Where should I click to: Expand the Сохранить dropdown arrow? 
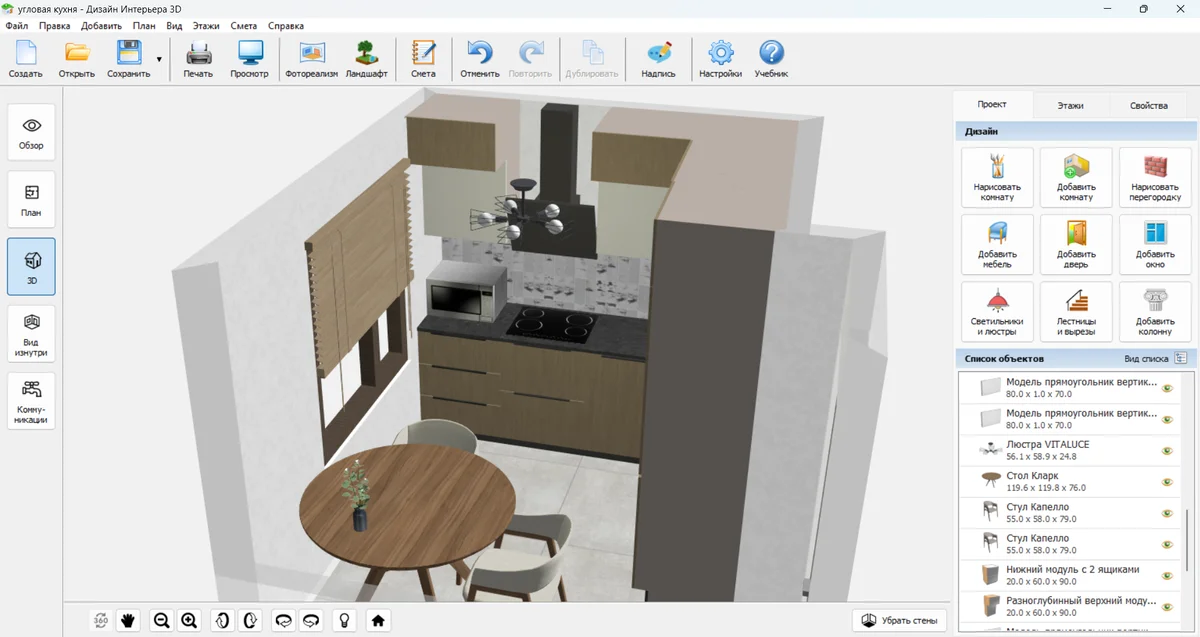point(159,60)
